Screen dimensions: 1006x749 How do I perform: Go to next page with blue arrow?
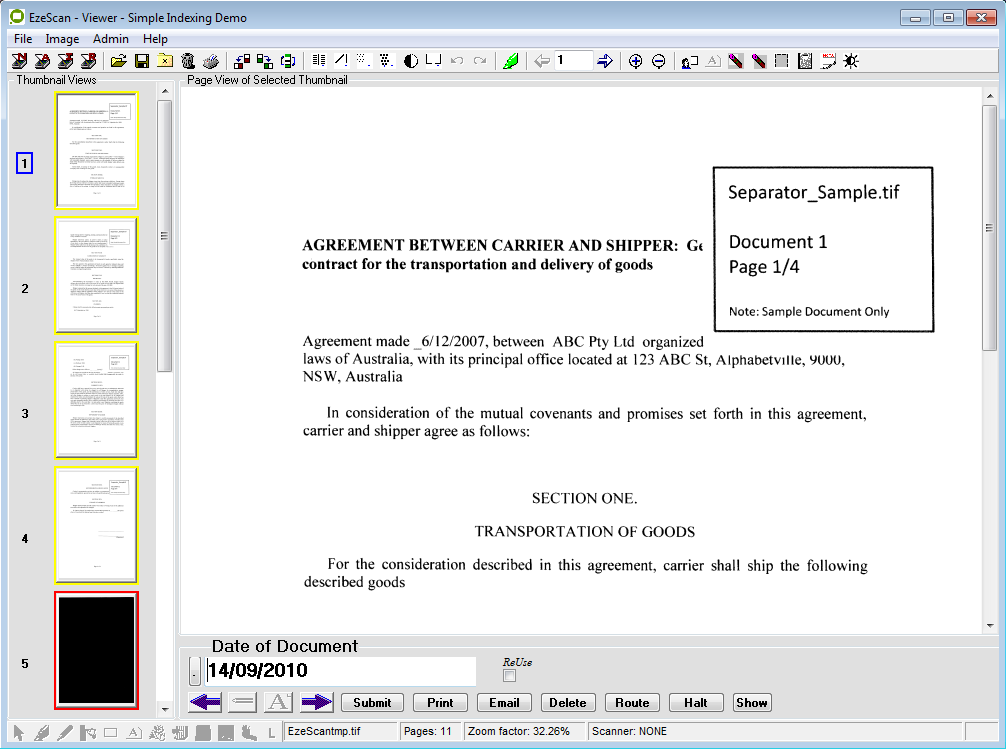(x=605, y=61)
